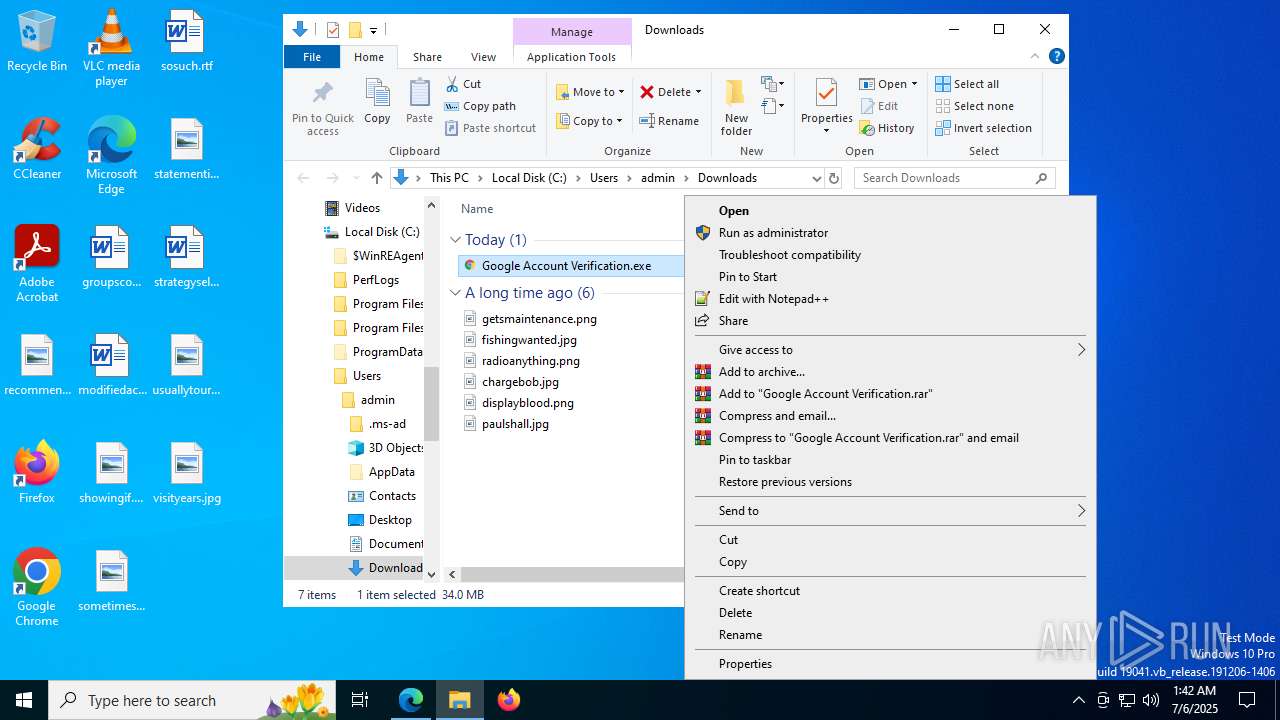Click the Up directory arrow
This screenshot has height=720, width=1280.
tap(376, 178)
